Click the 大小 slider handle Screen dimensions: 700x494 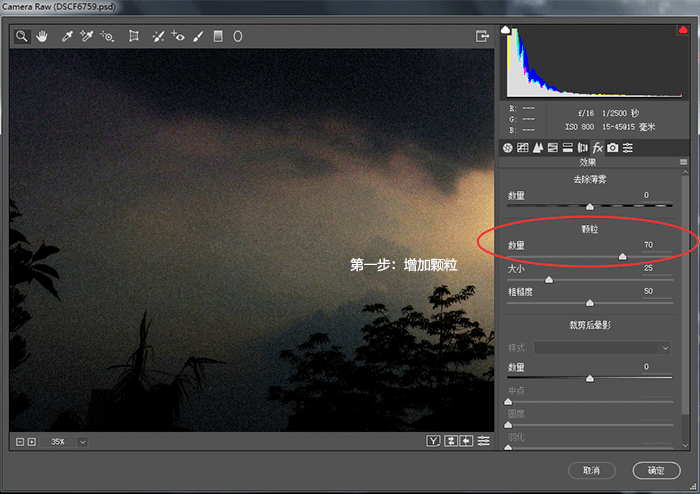(549, 280)
